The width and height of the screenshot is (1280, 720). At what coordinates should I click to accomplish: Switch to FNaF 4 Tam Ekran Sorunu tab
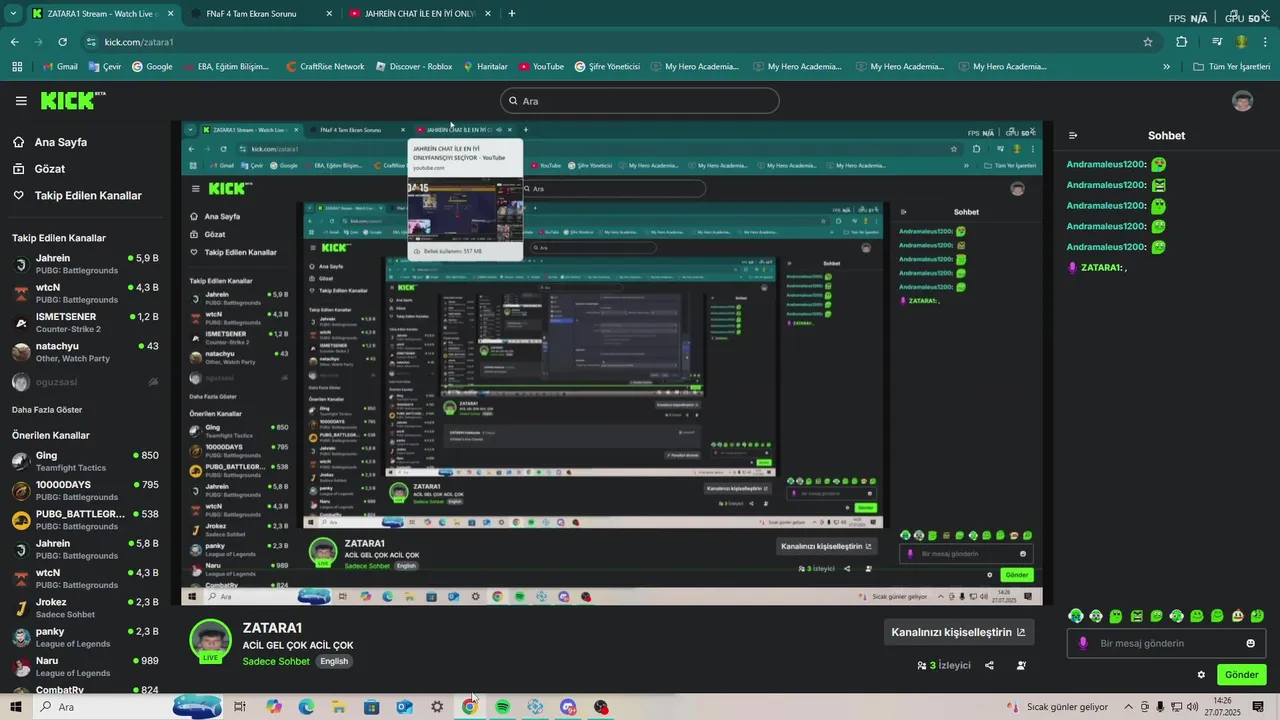(x=262, y=14)
